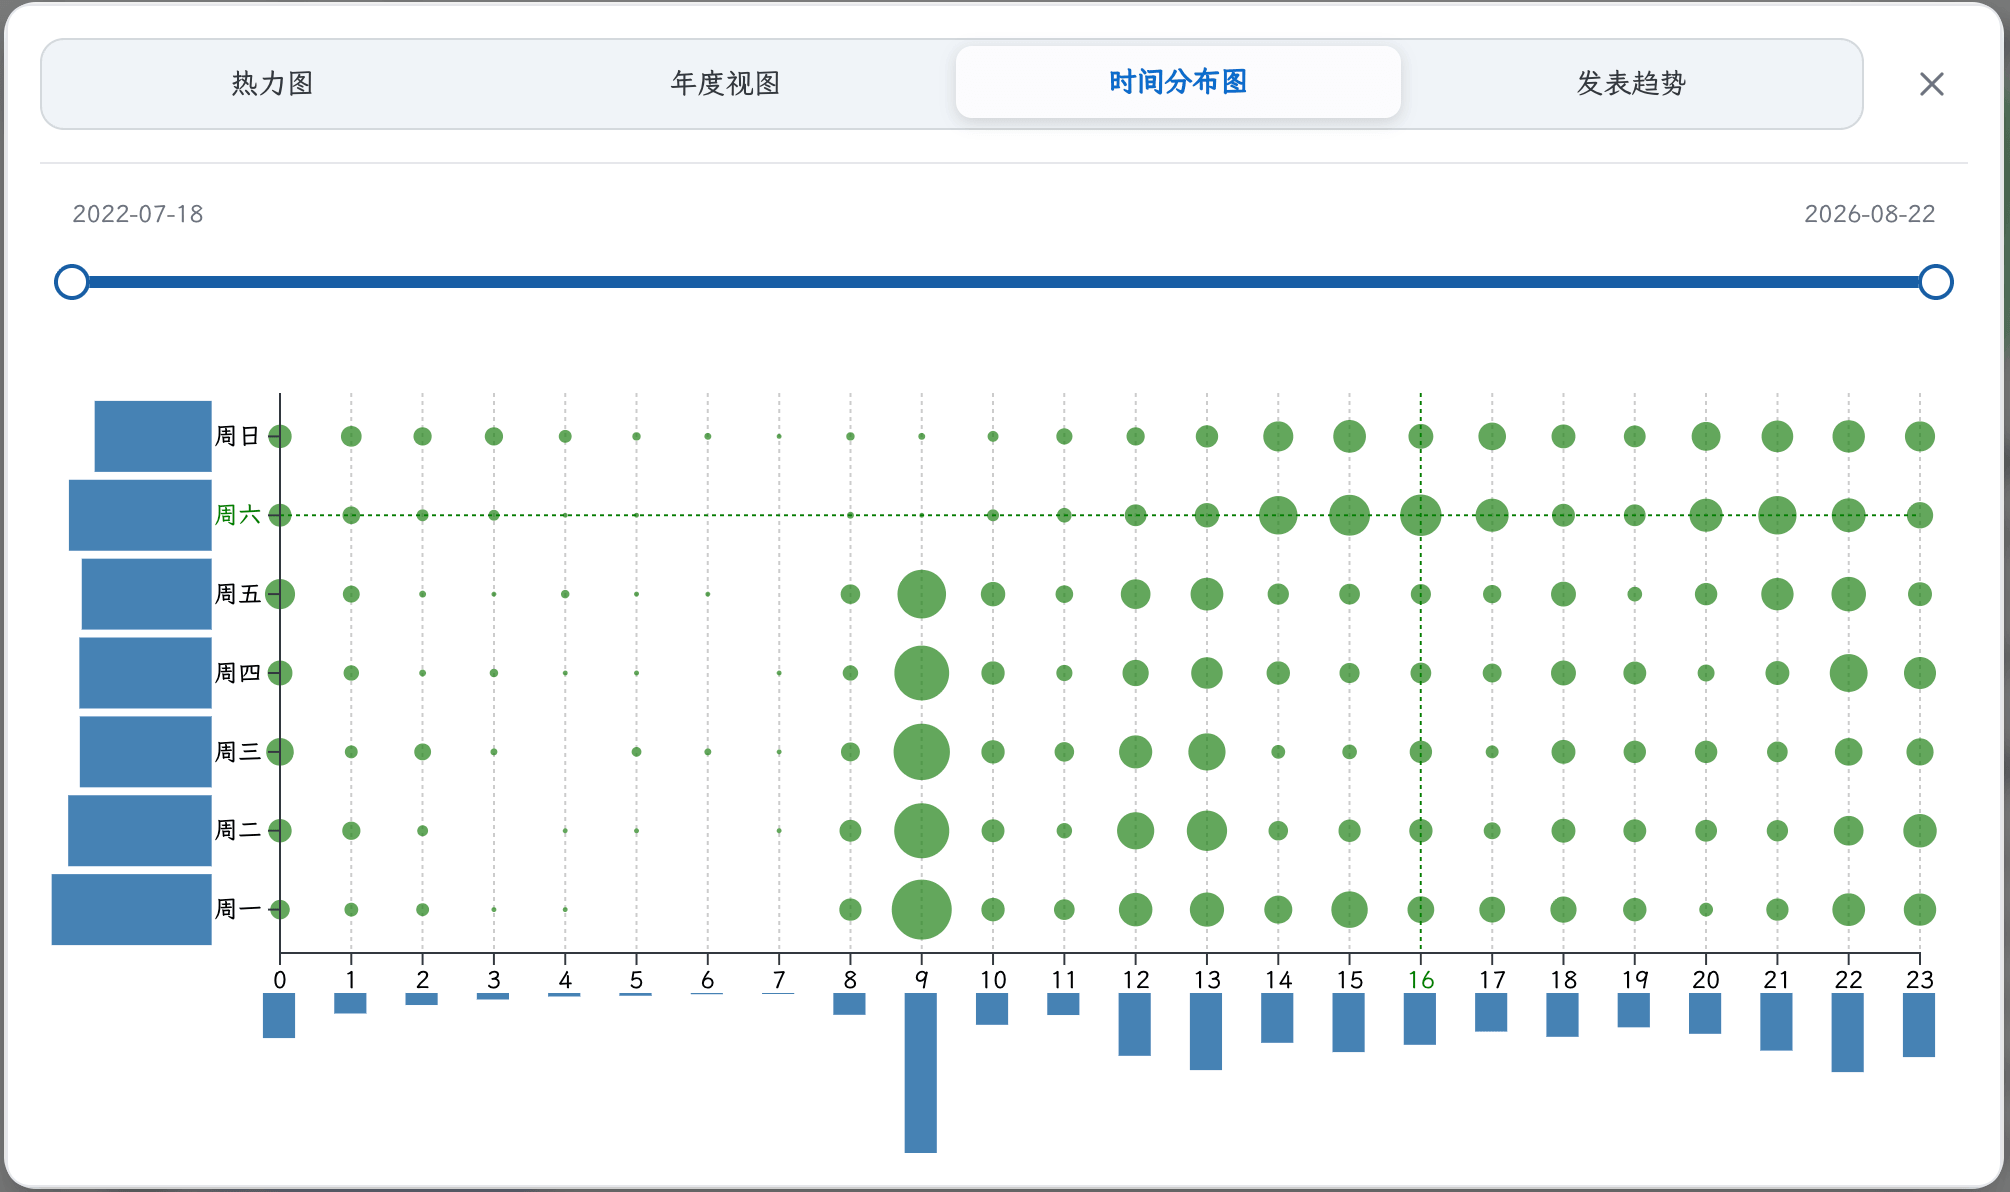Click the hour 13 bar below axis
Image resolution: width=2010 pixels, height=1192 pixels.
click(1206, 1031)
